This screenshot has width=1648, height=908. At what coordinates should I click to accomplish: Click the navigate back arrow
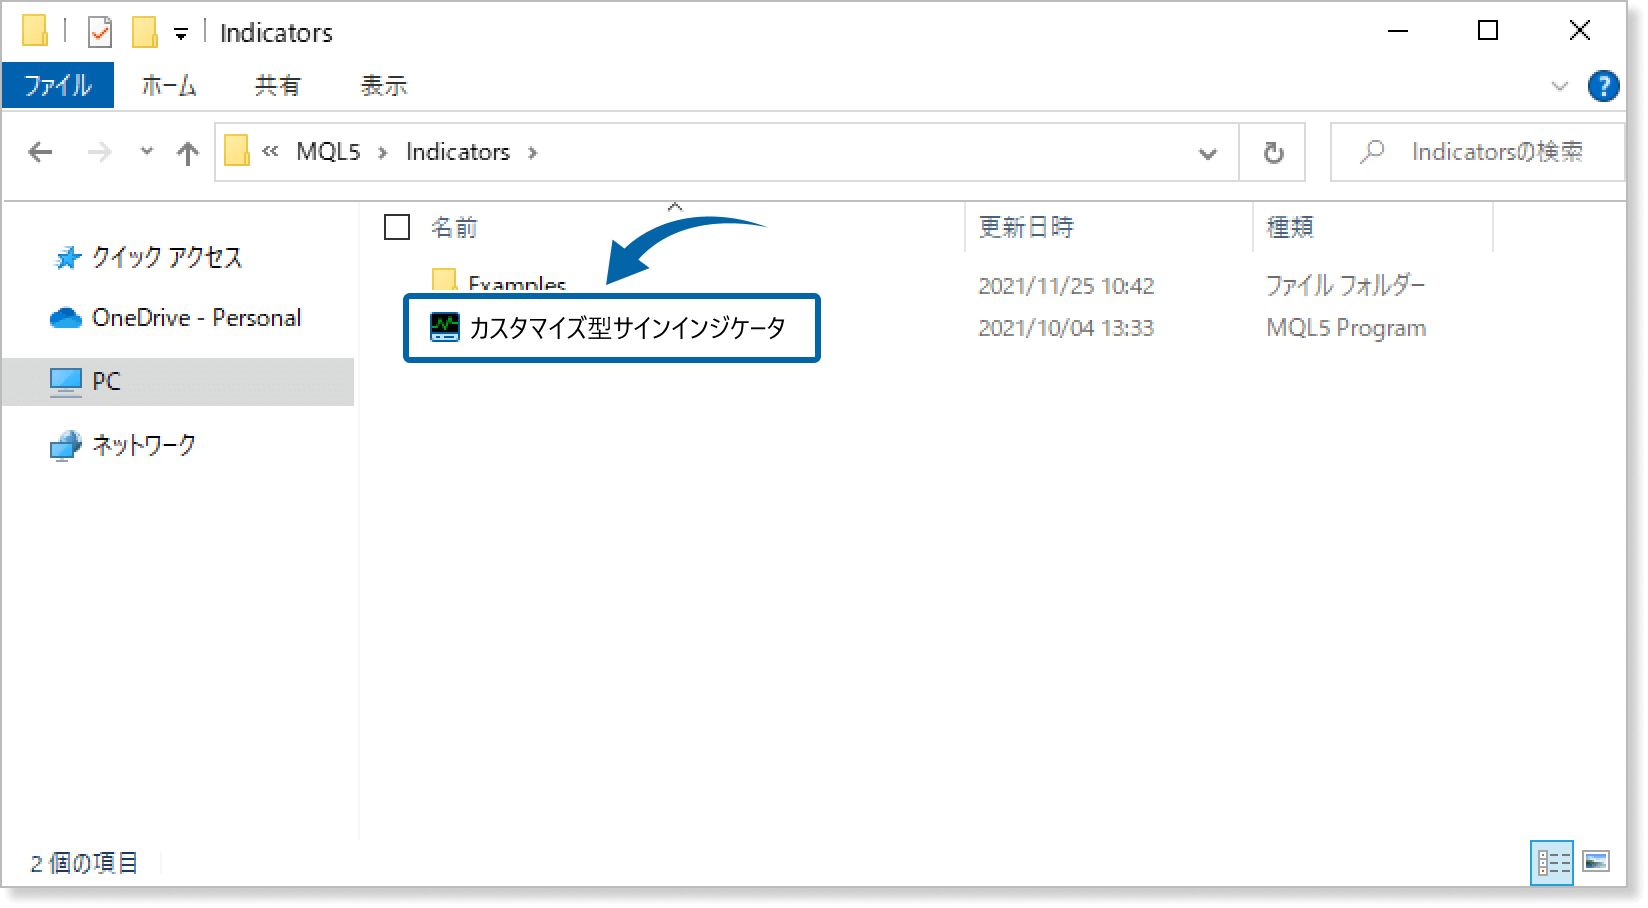tap(39, 152)
